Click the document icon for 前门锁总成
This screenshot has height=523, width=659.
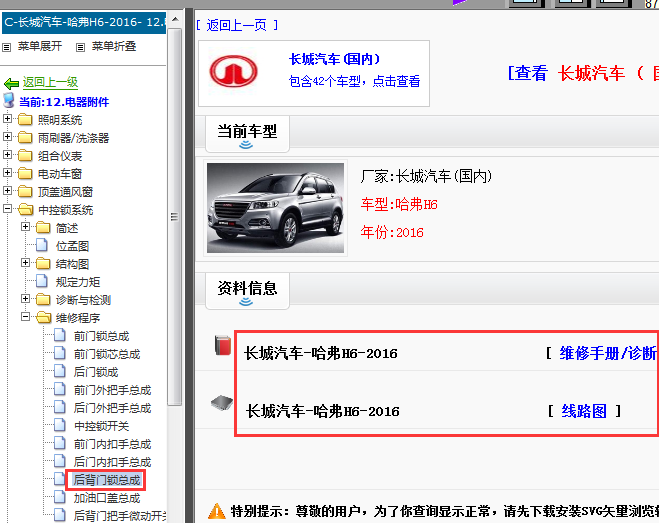point(60,335)
